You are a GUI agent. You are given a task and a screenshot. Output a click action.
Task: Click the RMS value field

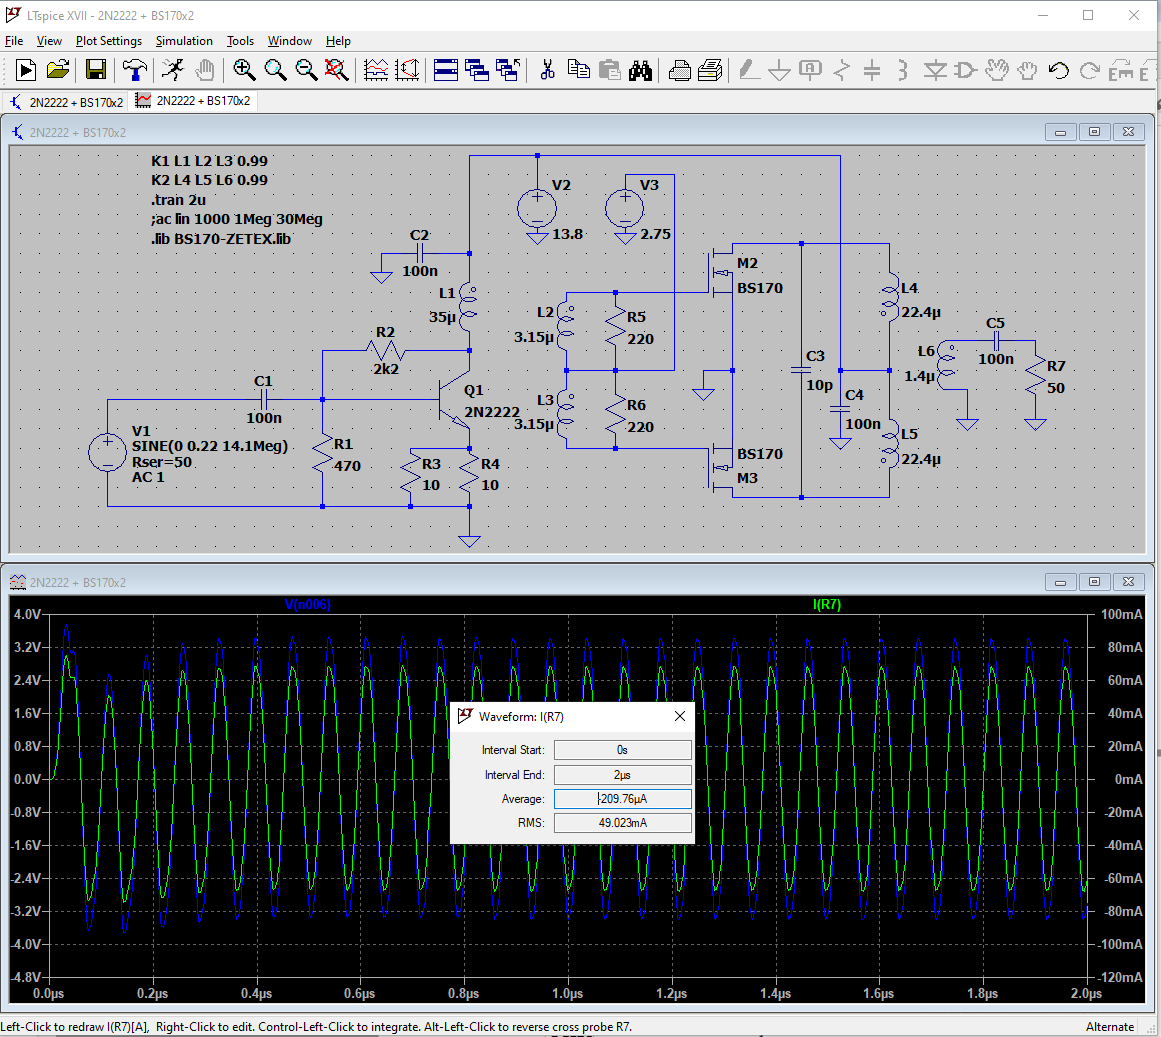pyautogui.click(x=622, y=823)
